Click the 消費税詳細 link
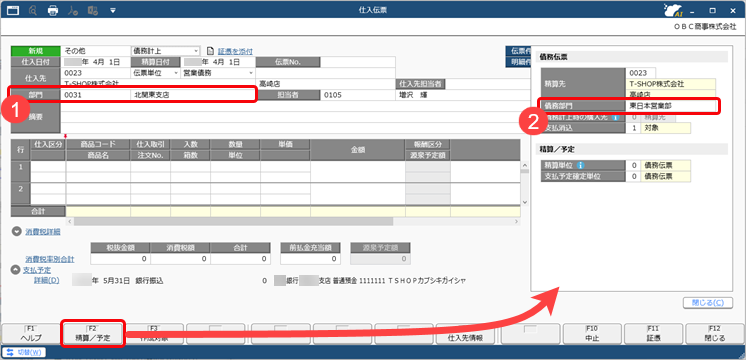This screenshot has height=360, width=746. pyautogui.click(x=43, y=232)
